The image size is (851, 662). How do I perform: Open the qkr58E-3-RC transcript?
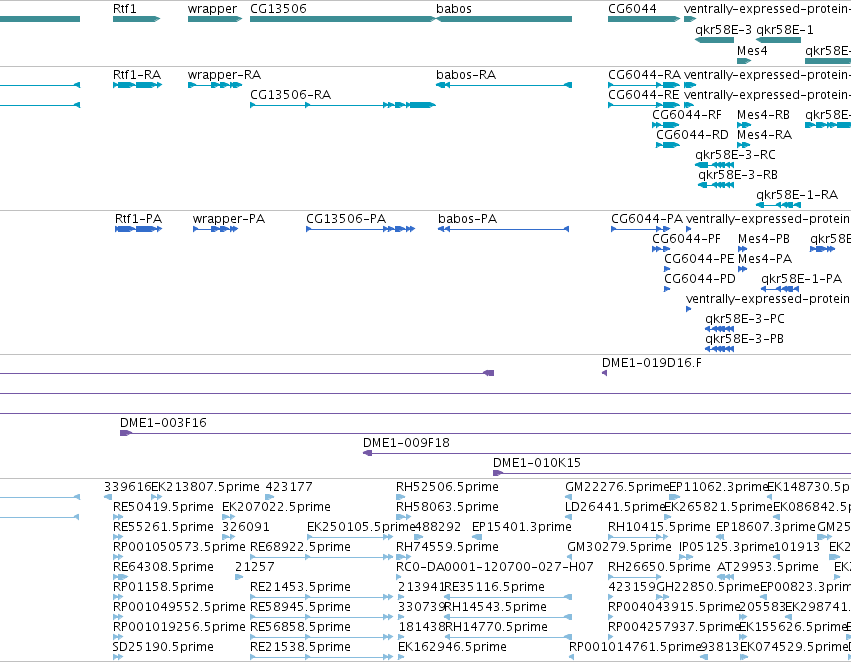(714, 165)
